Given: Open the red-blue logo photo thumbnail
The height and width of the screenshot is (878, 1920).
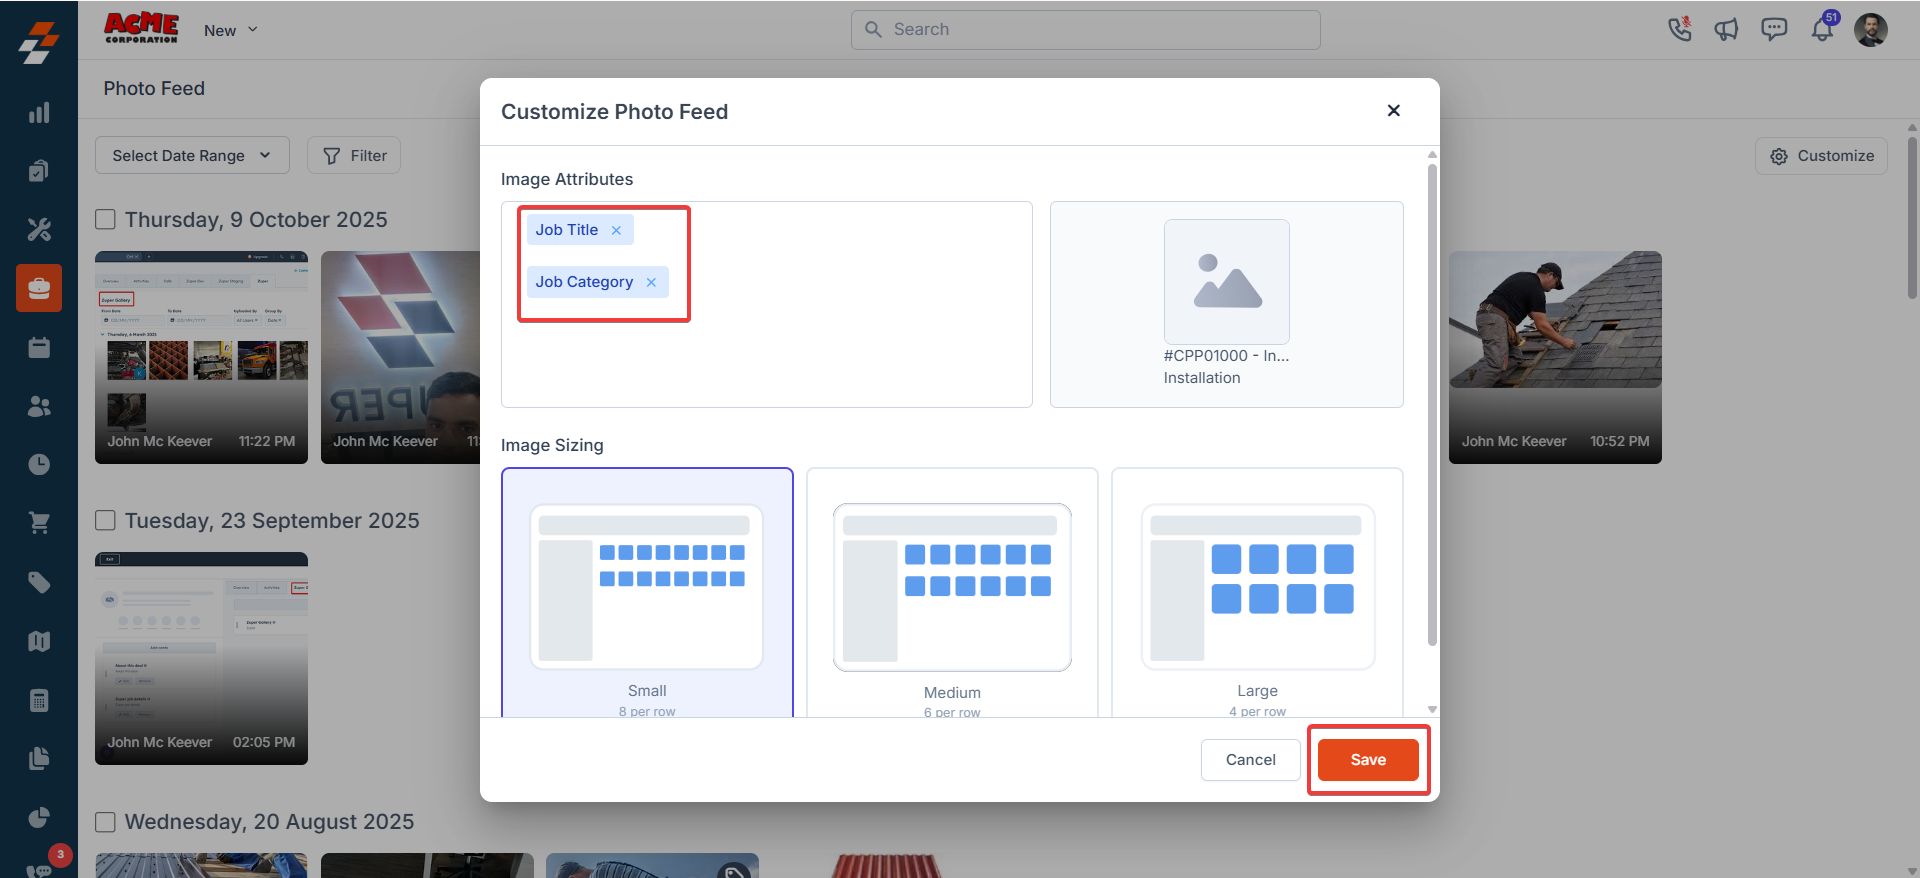Looking at the screenshot, I should point(400,357).
